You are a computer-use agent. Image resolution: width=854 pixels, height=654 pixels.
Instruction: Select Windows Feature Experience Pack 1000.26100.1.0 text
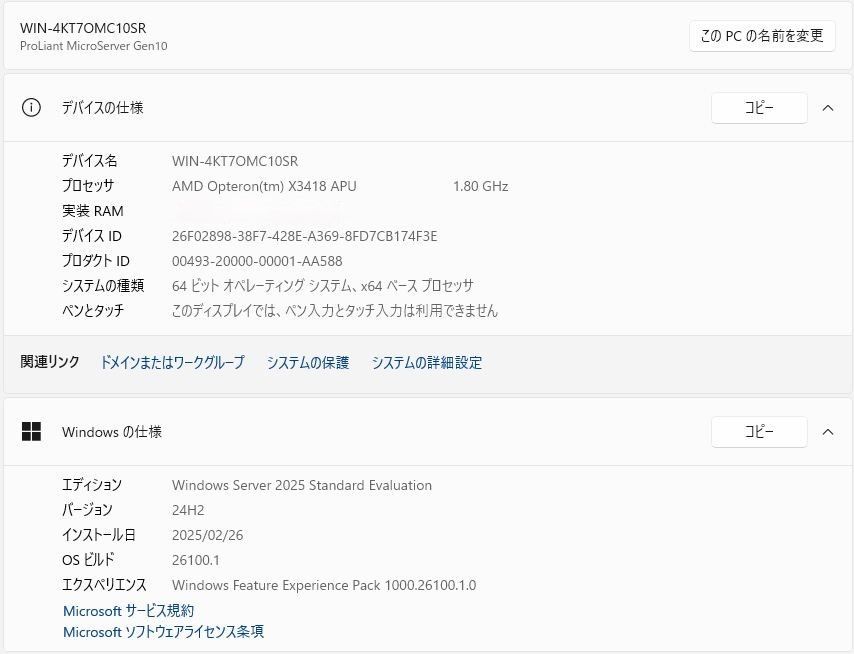(324, 585)
